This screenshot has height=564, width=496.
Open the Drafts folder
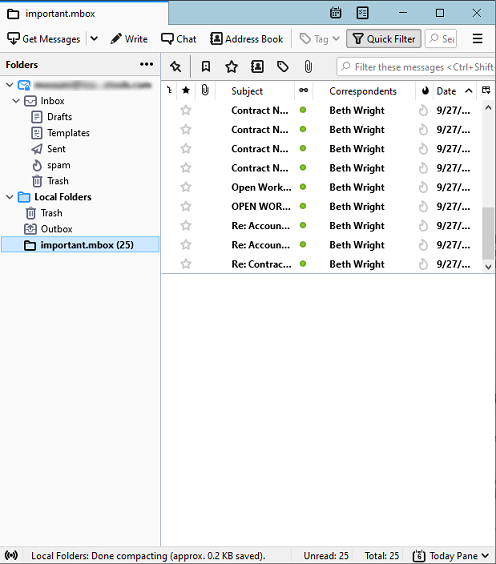pyautogui.click(x=59, y=117)
